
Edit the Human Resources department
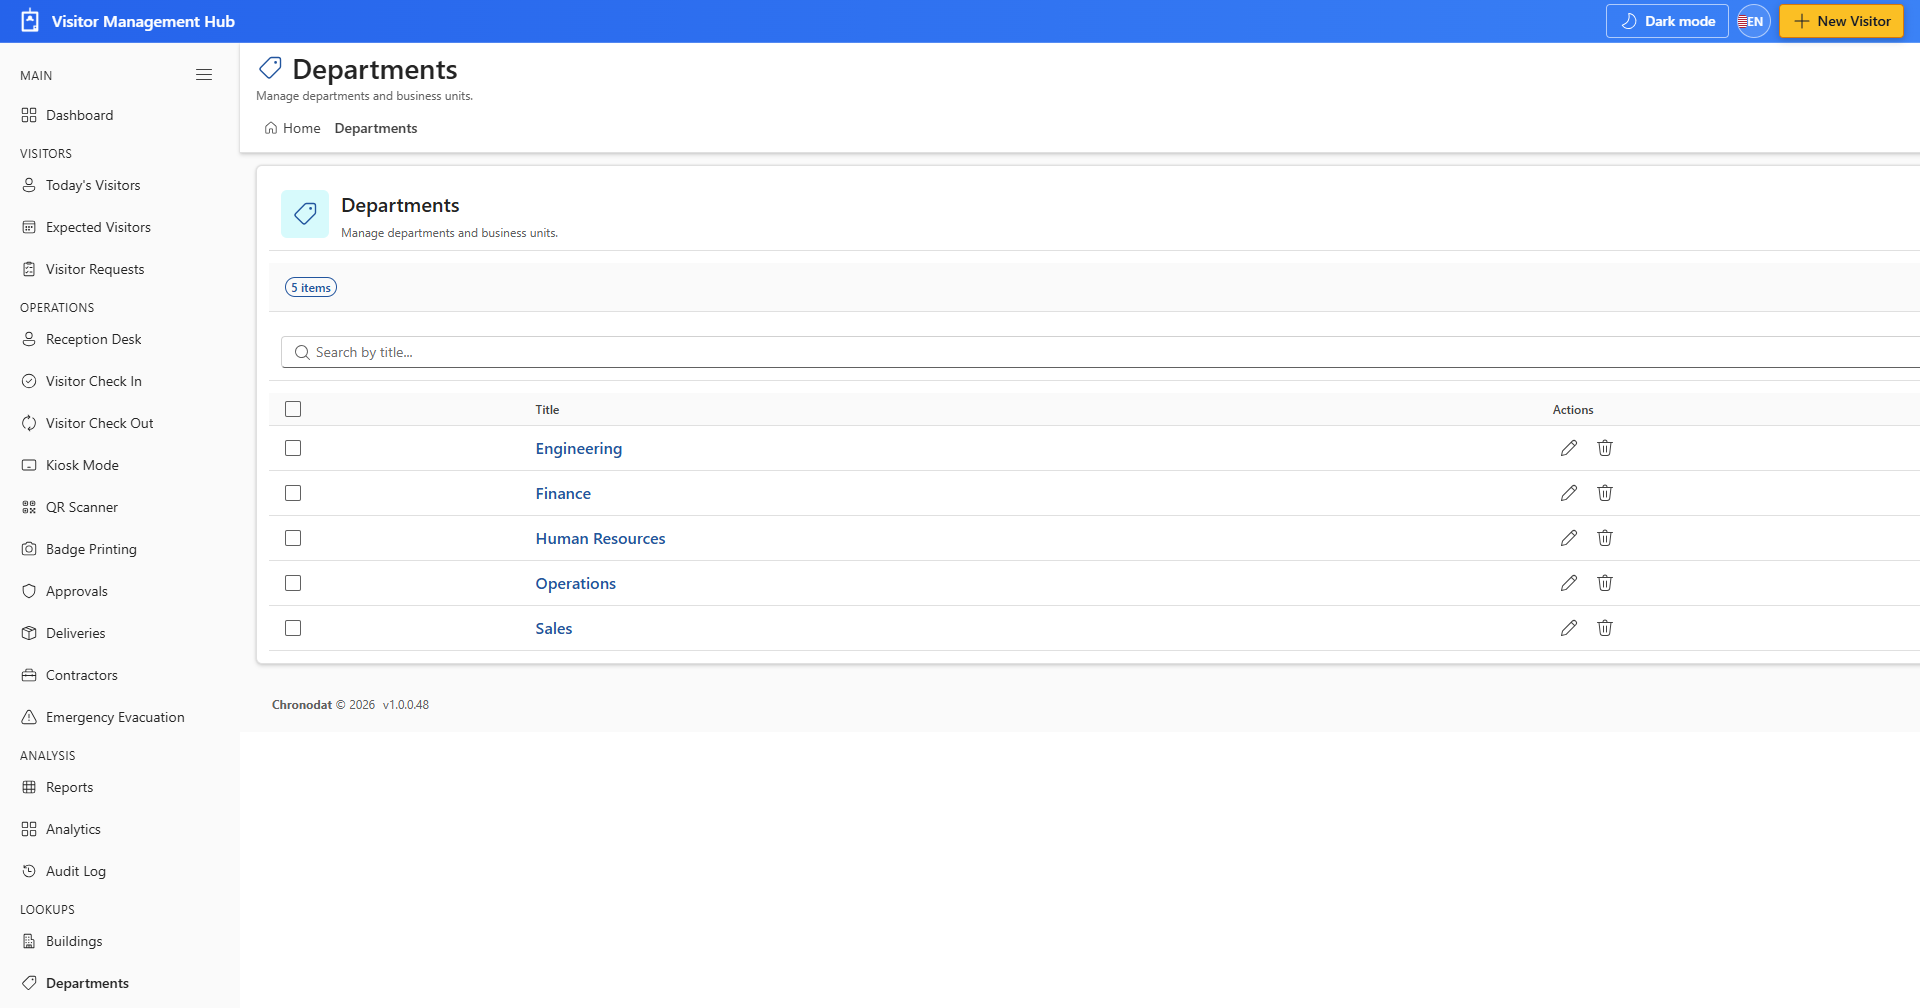coord(1569,538)
